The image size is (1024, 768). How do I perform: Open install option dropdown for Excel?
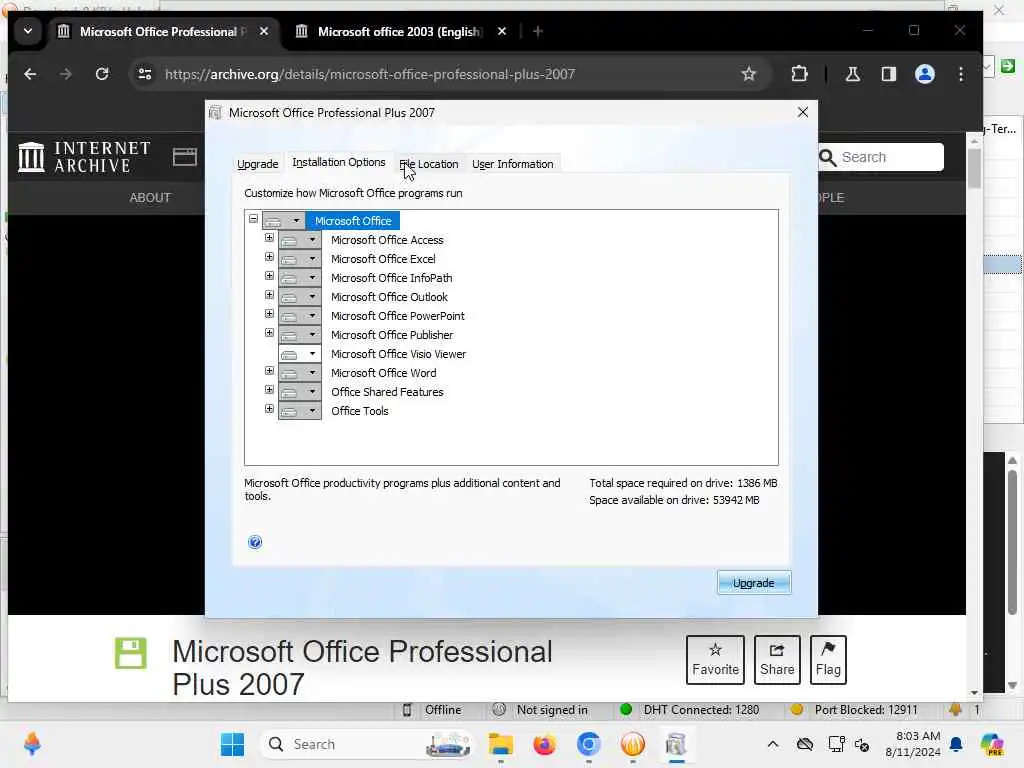[300, 259]
